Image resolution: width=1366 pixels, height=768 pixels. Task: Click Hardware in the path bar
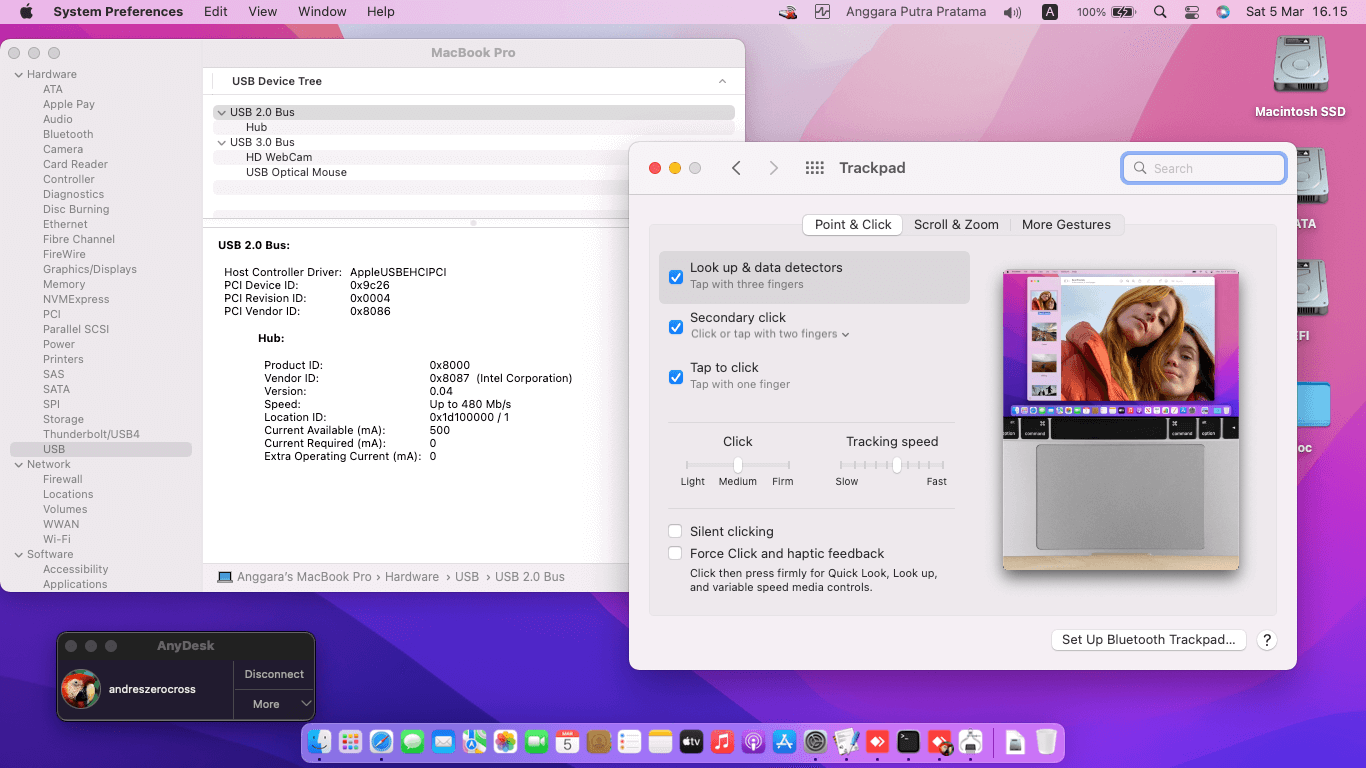coord(412,577)
